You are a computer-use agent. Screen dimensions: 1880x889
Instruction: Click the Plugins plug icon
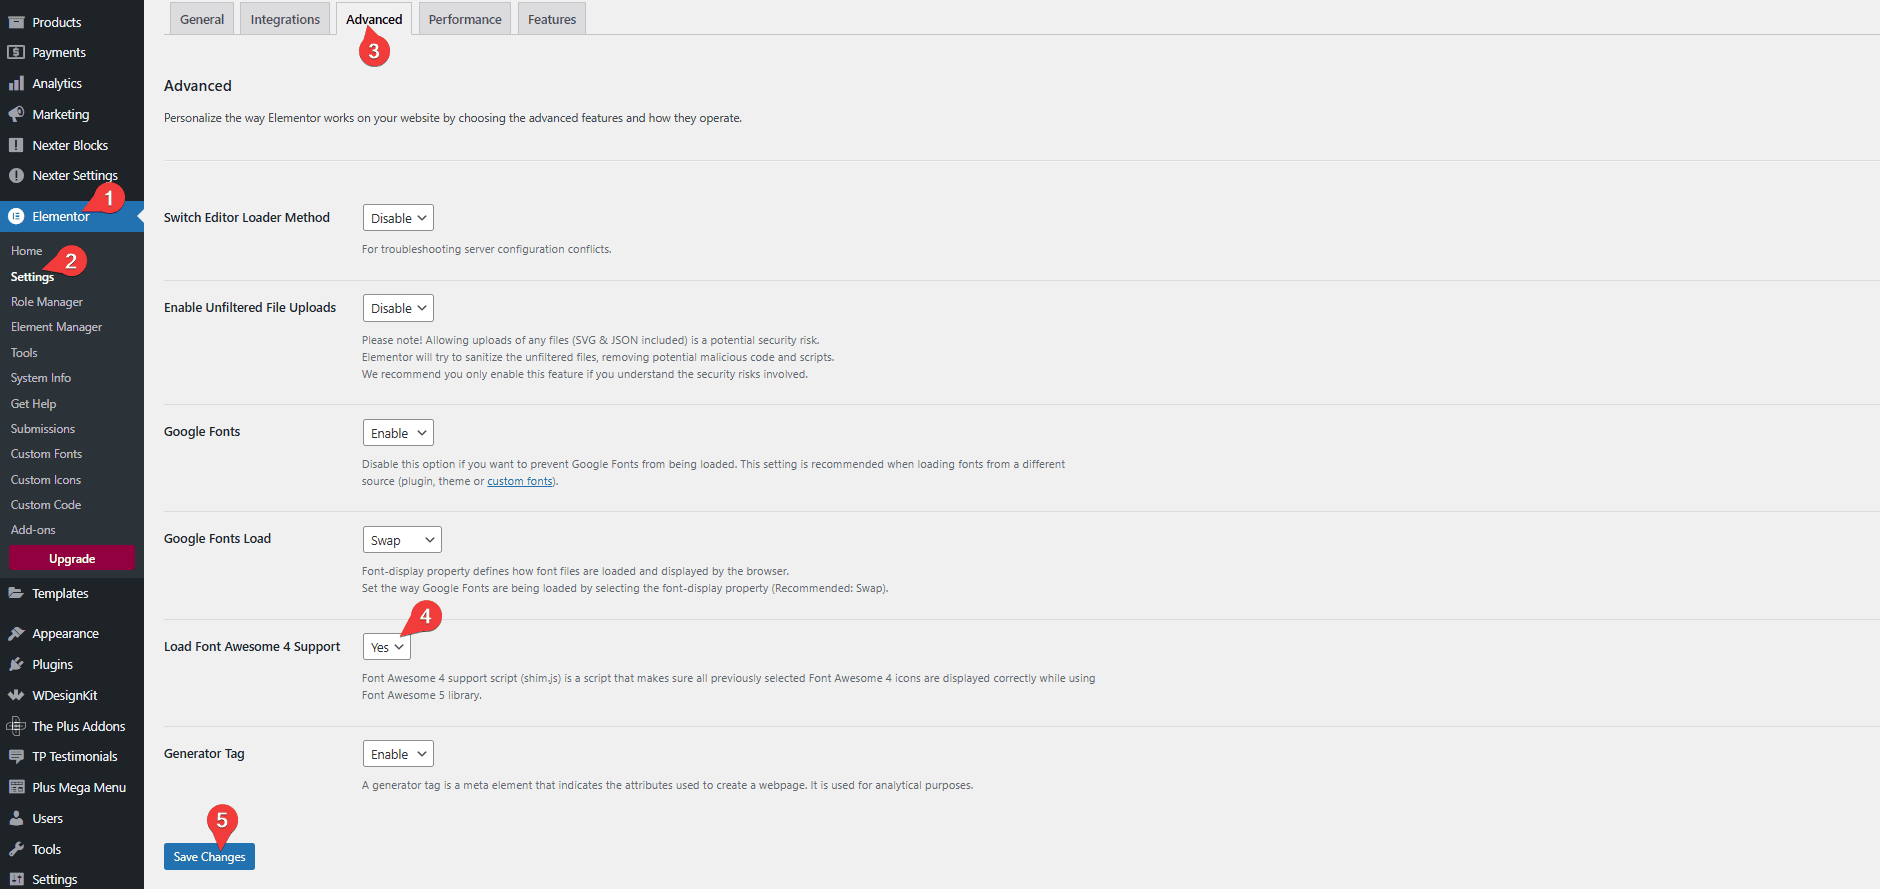tap(16, 664)
